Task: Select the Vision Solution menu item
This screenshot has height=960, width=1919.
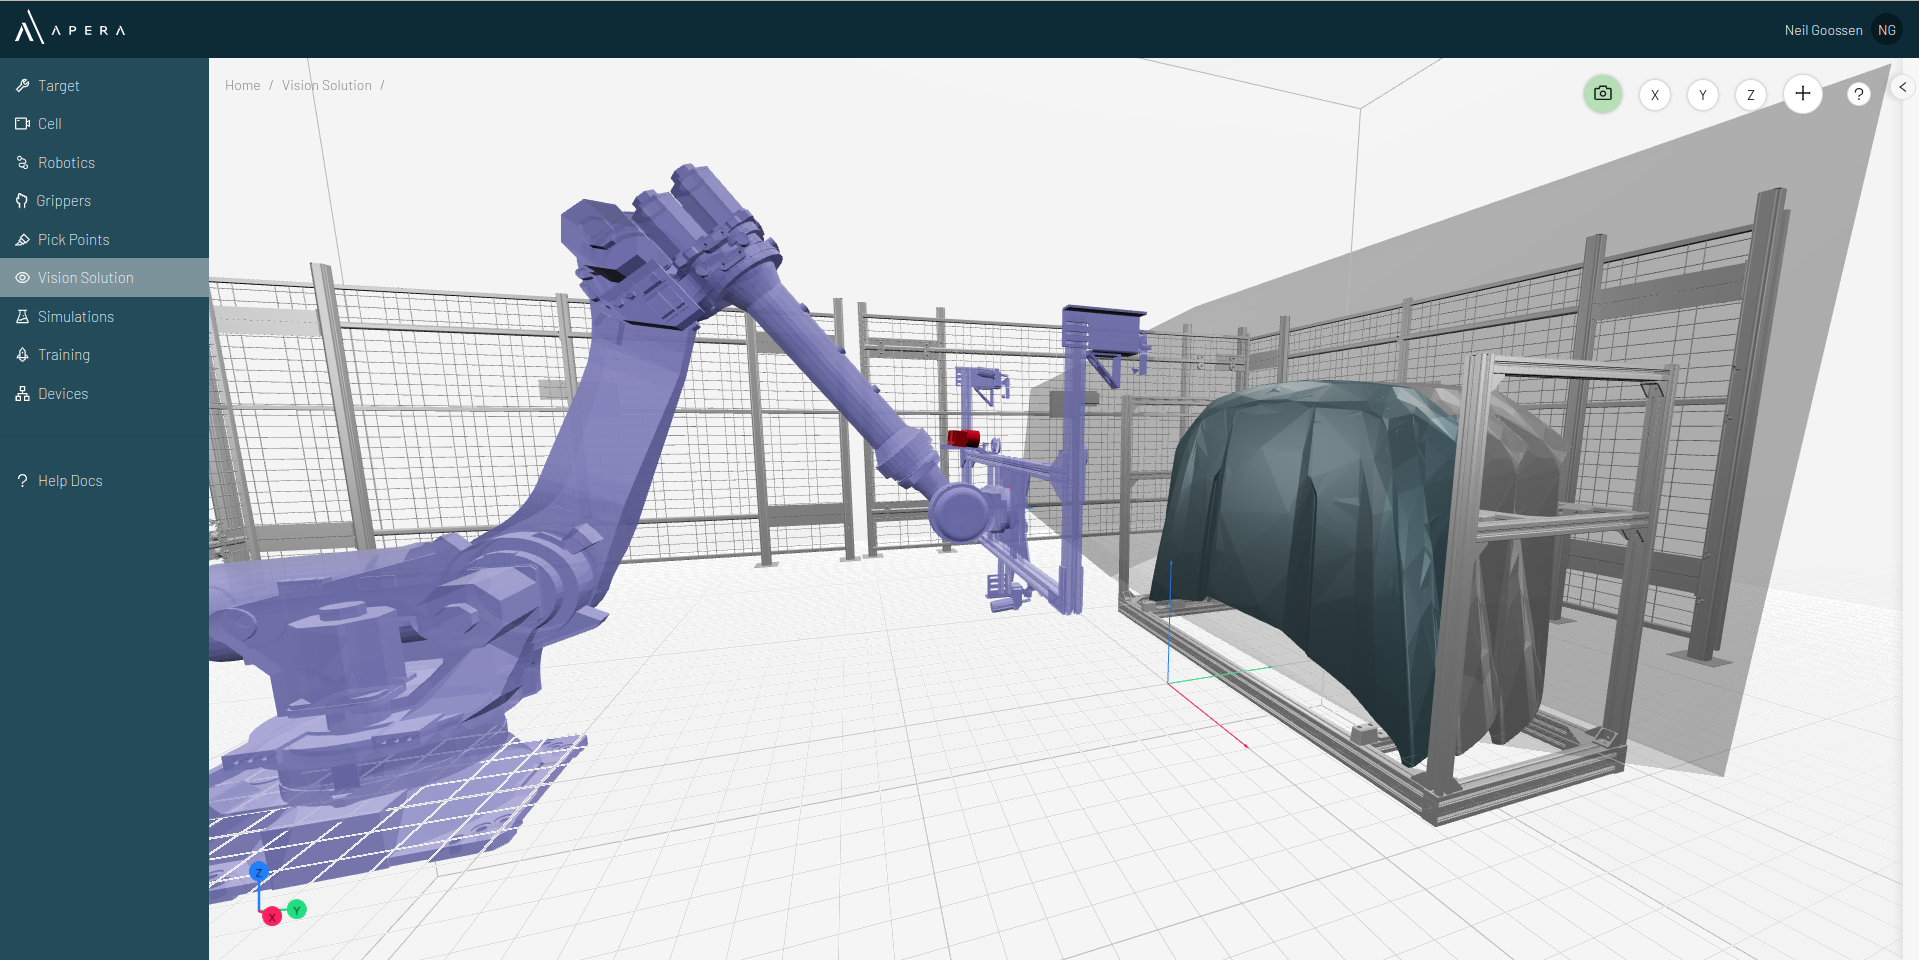Action: (x=85, y=278)
